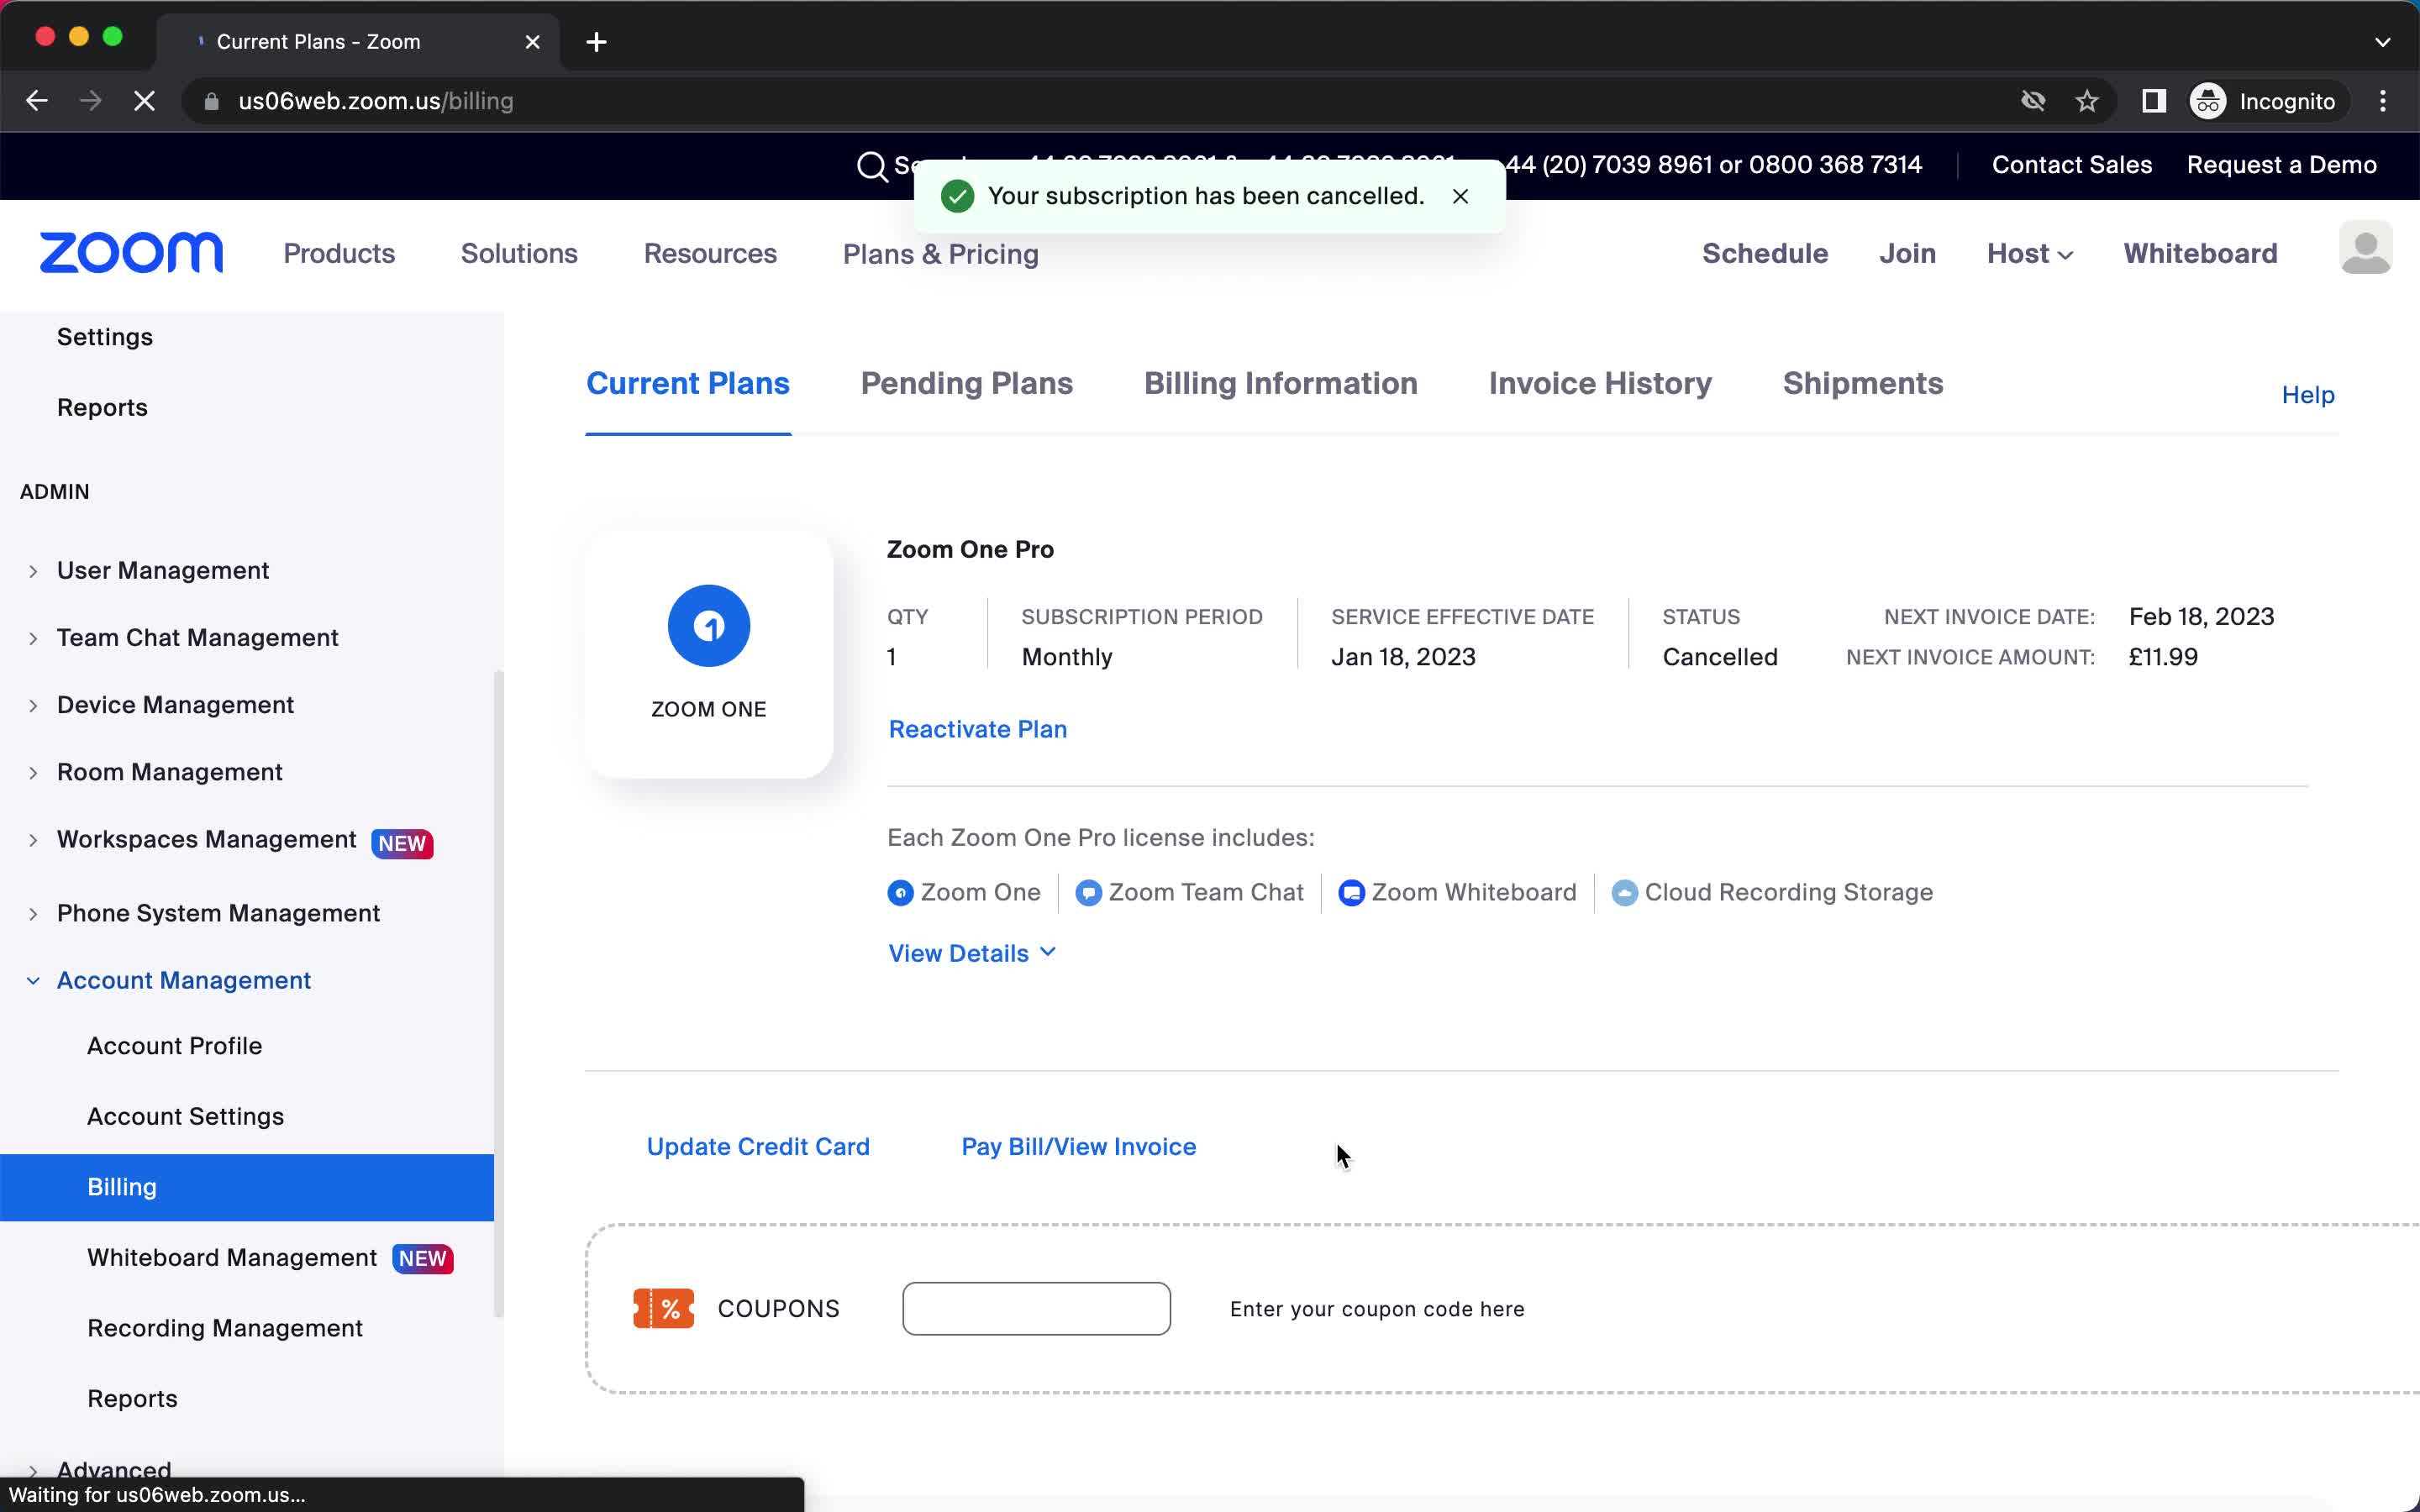2420x1512 pixels.
Task: Open Solutions menu
Action: [519, 253]
